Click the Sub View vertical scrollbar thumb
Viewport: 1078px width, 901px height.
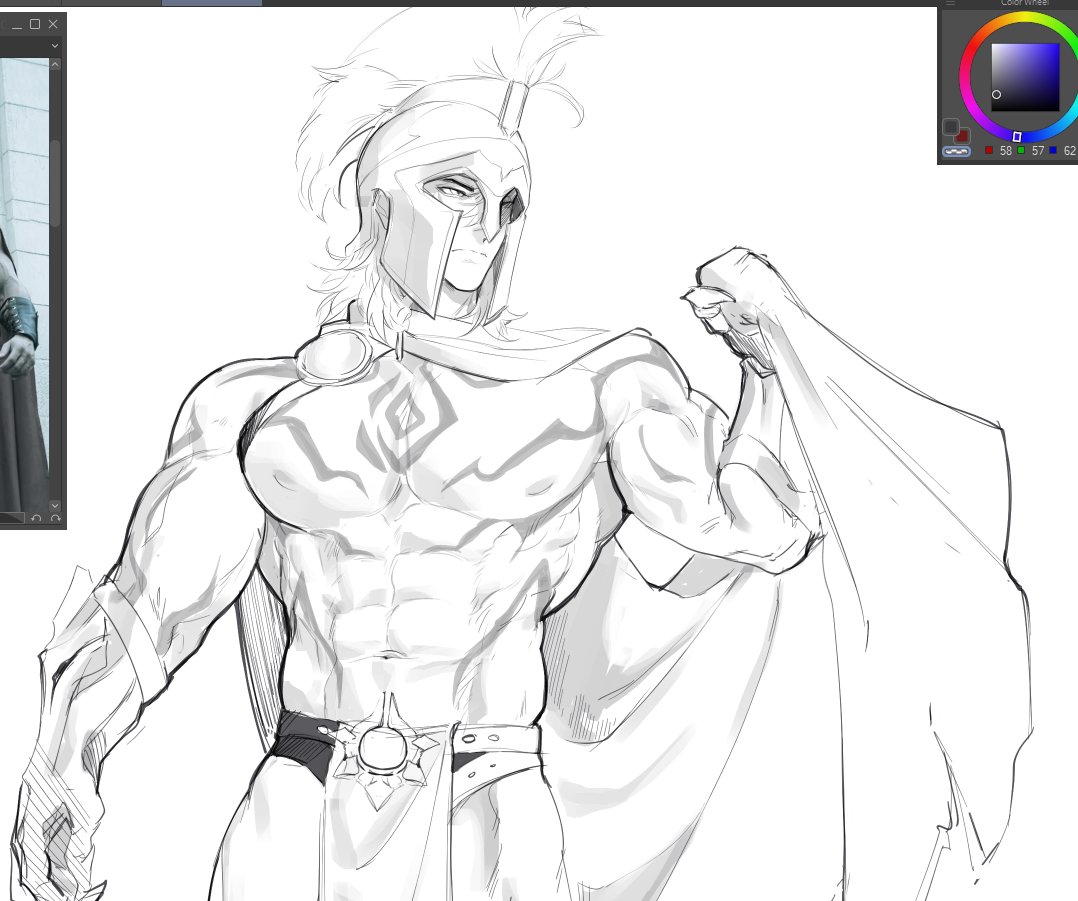(55, 183)
